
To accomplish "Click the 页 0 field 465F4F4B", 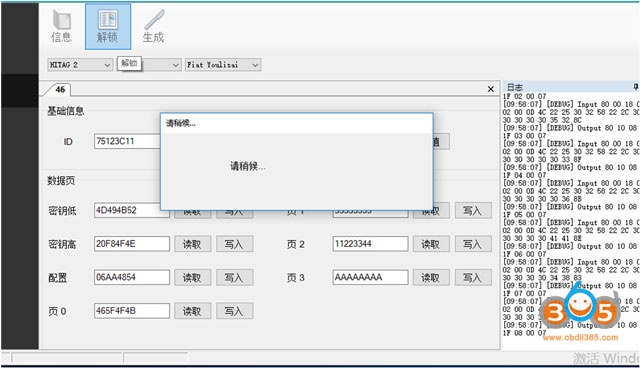I will pyautogui.click(x=132, y=310).
